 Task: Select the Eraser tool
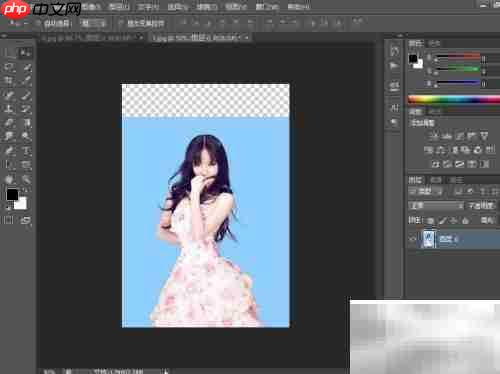coord(9,123)
